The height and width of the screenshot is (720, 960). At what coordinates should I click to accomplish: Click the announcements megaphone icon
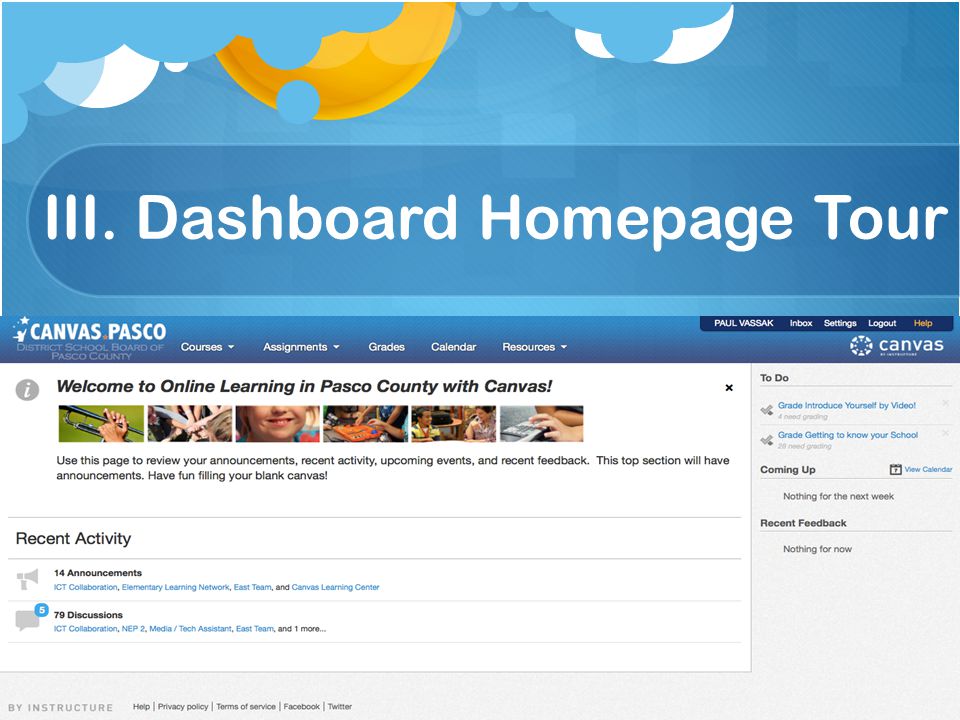coord(28,579)
